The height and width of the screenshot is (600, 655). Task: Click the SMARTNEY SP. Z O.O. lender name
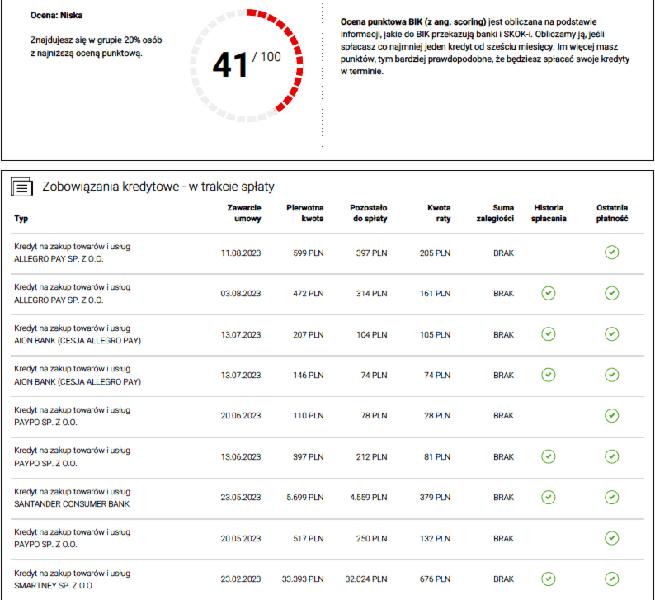click(53, 586)
